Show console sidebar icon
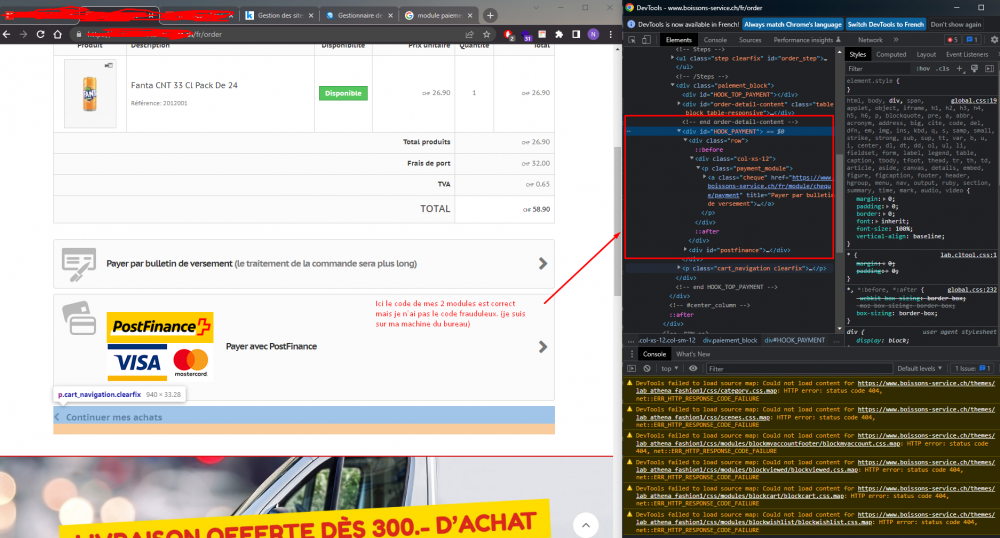 pyautogui.click(x=631, y=368)
